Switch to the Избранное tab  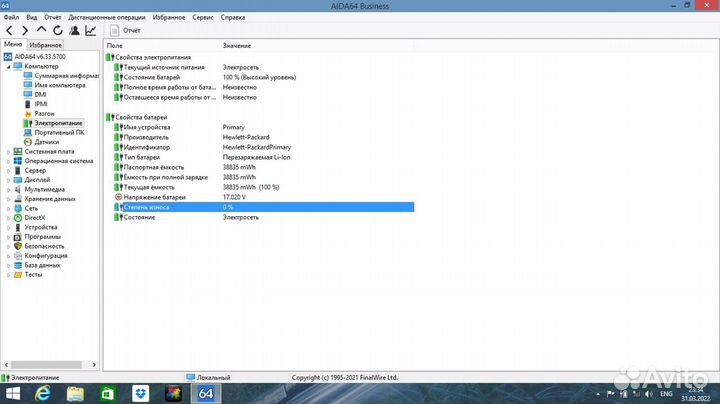[45, 45]
